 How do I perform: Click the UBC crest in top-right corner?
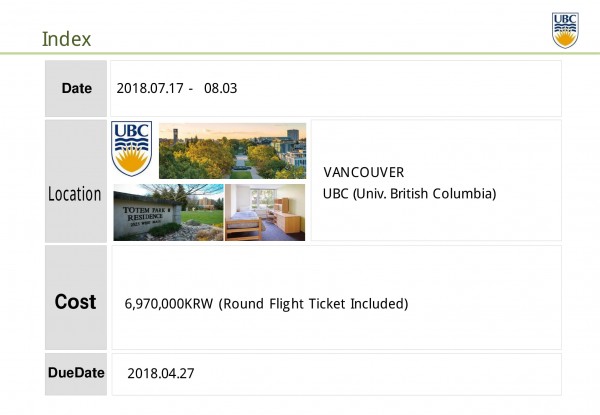pyautogui.click(x=565, y=30)
